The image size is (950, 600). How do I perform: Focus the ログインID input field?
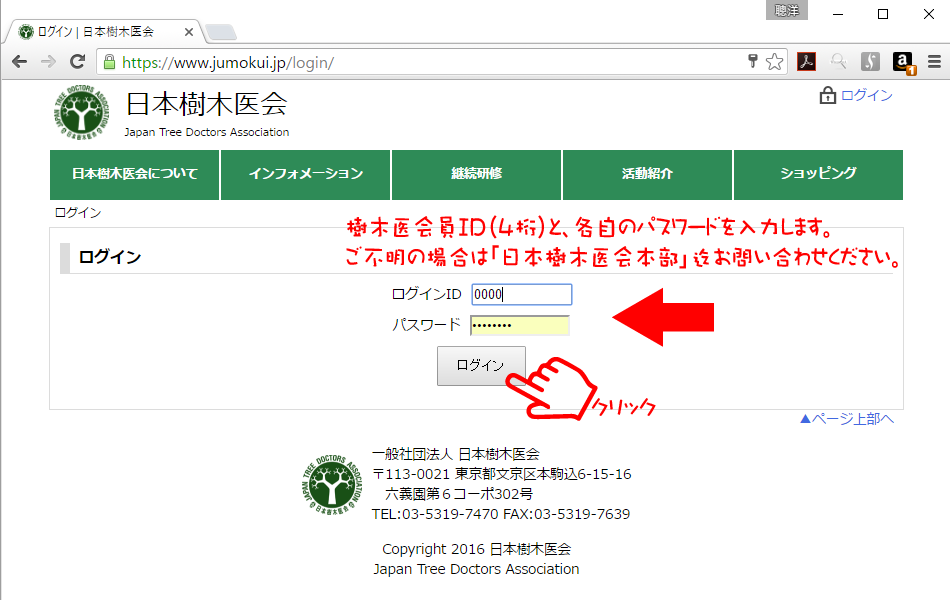click(x=522, y=295)
